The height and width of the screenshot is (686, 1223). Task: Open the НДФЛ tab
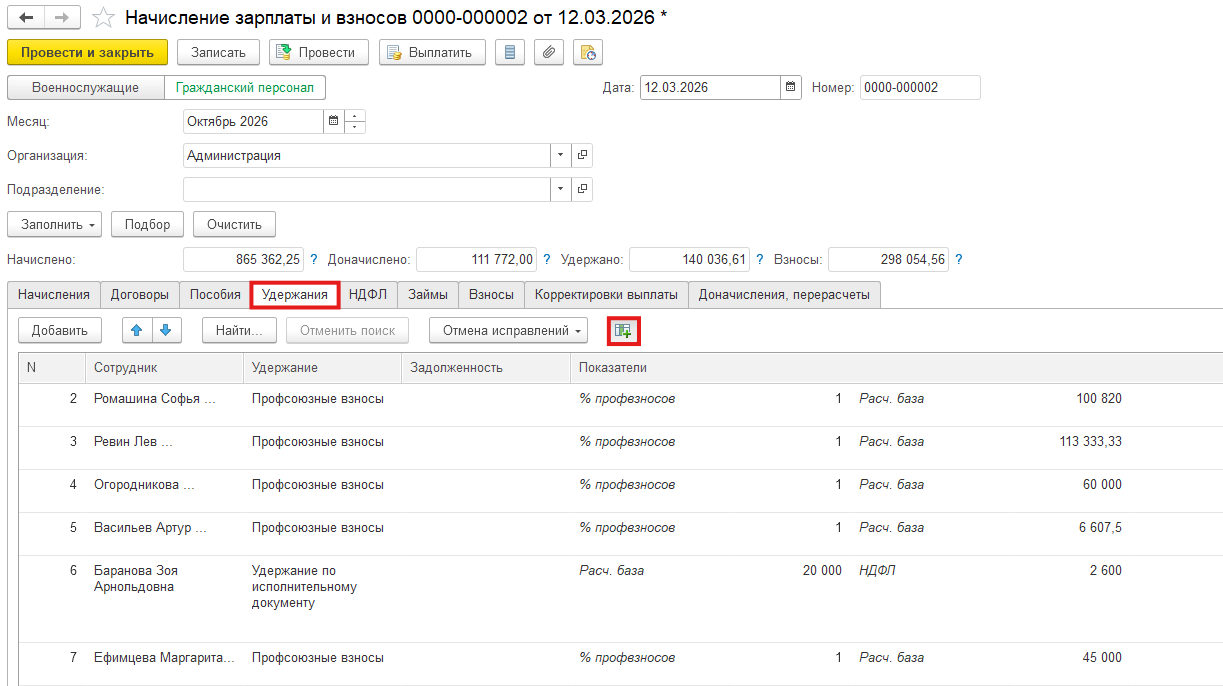pos(368,295)
